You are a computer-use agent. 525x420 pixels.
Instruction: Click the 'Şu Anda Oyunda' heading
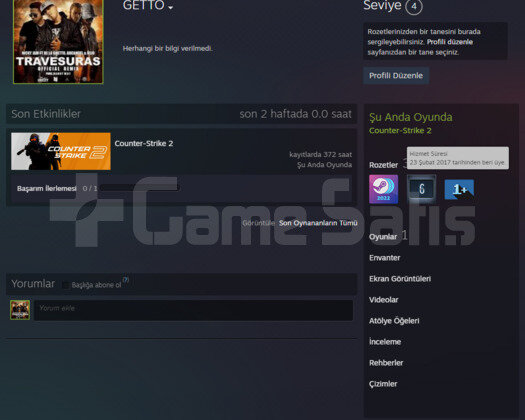click(x=410, y=117)
